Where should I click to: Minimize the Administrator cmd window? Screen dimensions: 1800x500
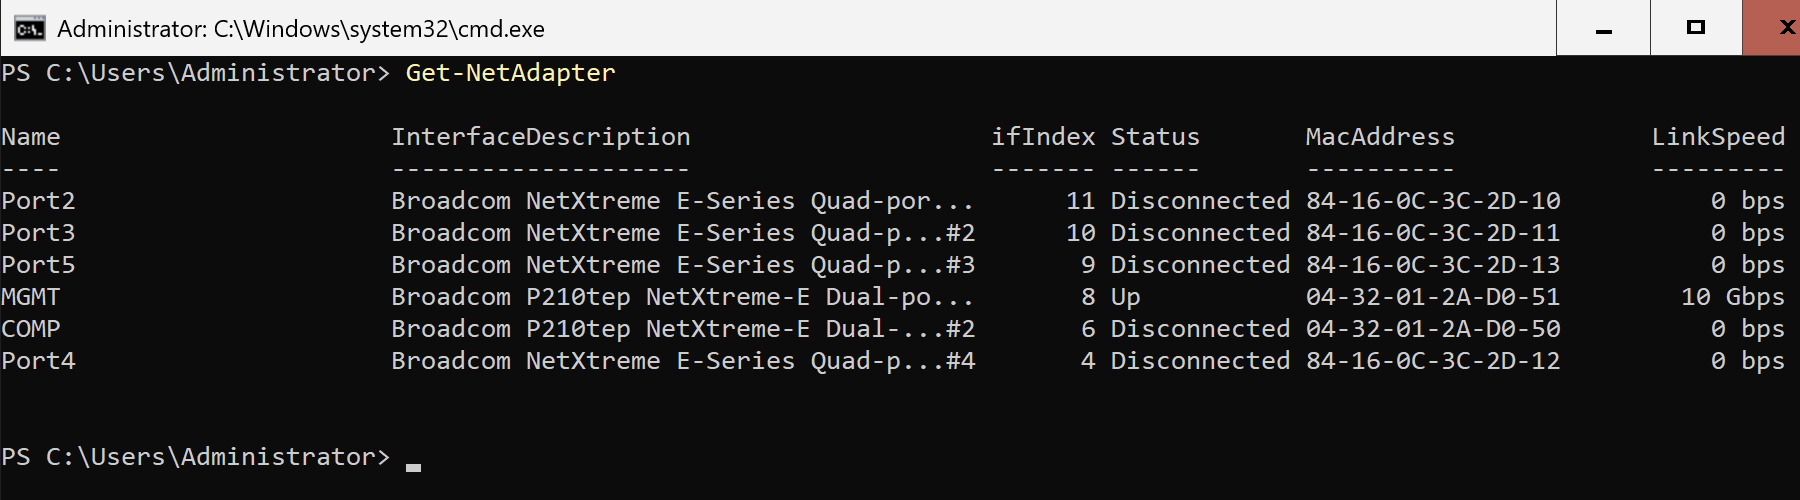point(1604,28)
